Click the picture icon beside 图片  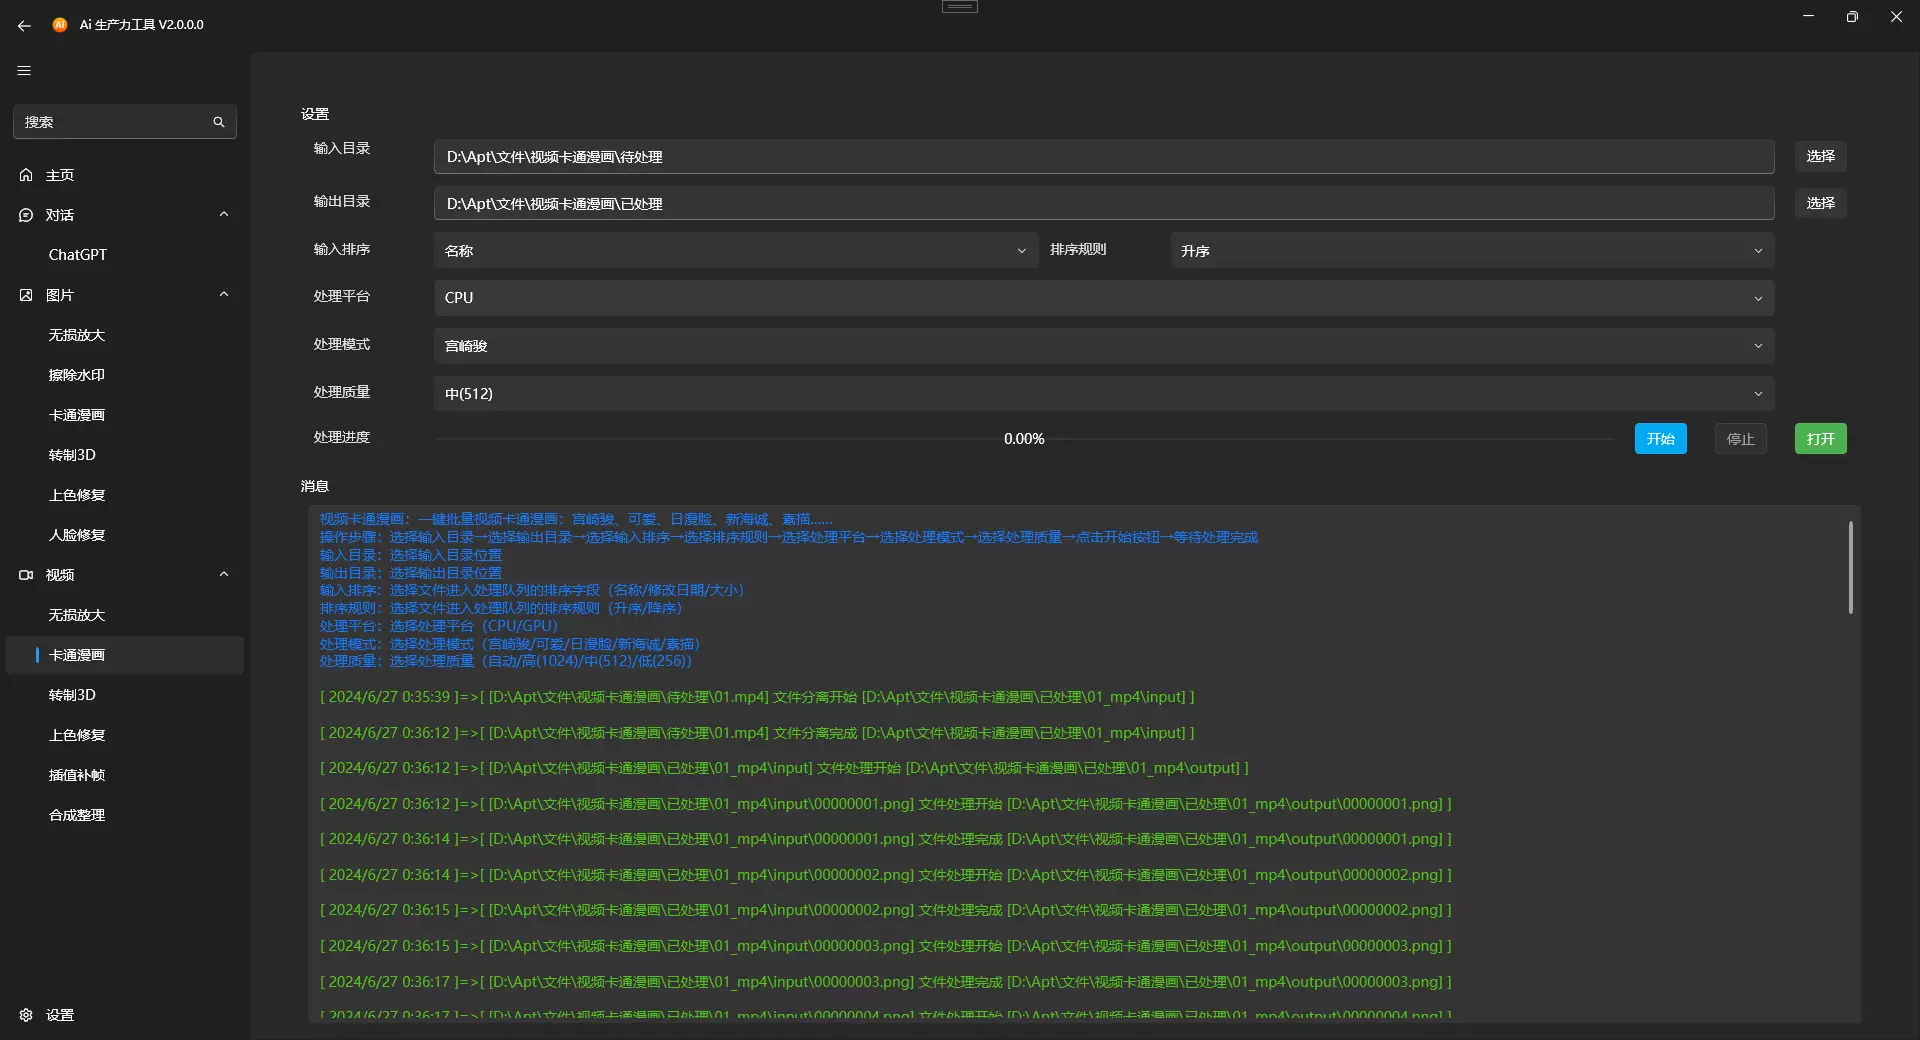pyautogui.click(x=26, y=295)
